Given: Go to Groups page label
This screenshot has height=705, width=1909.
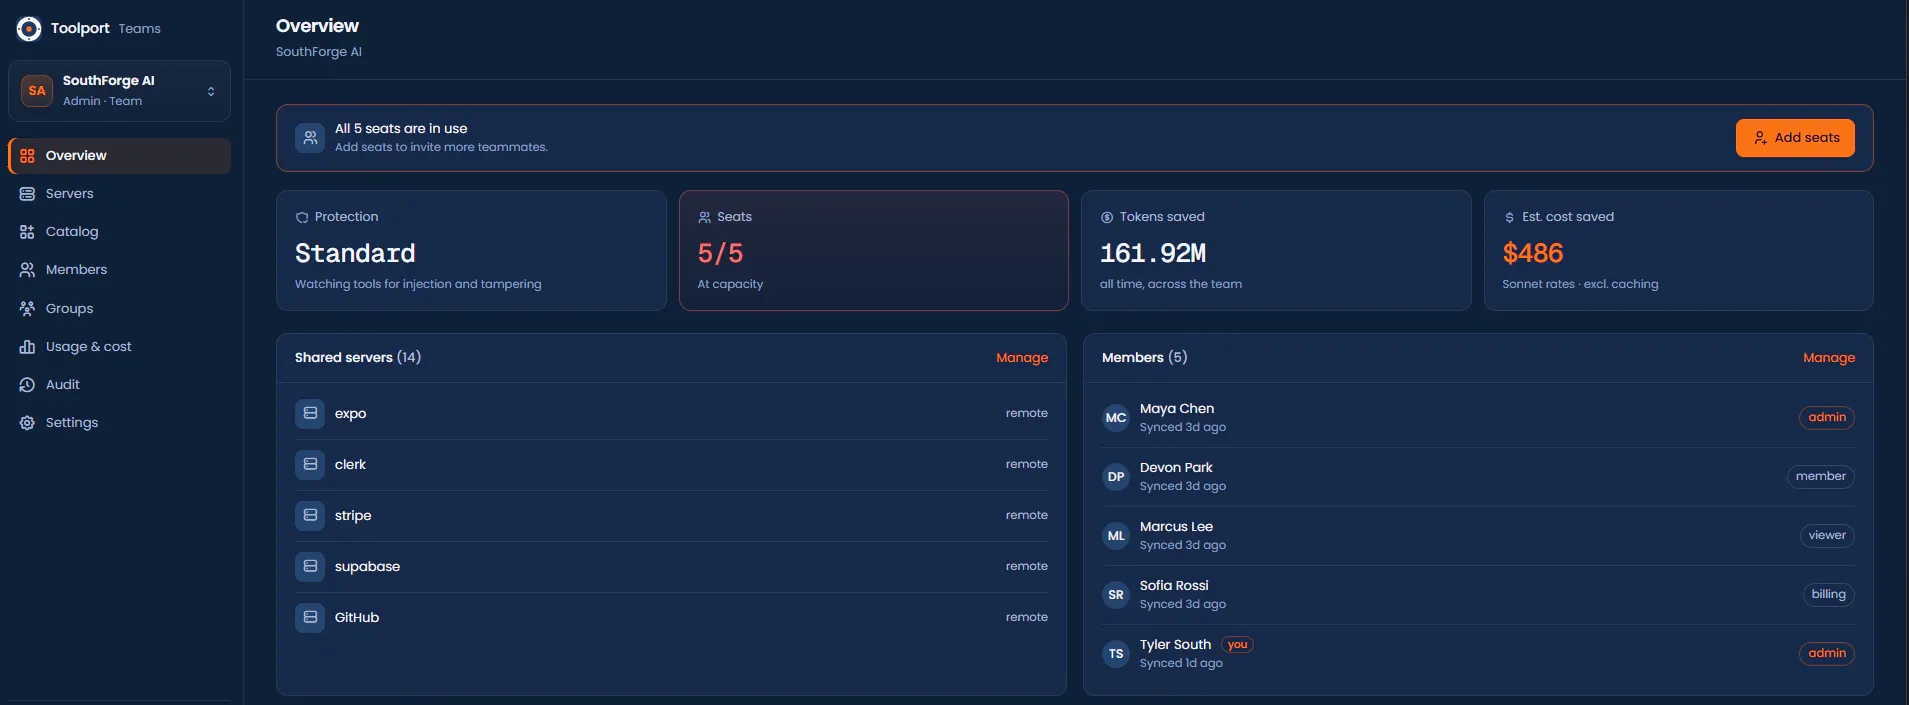Looking at the screenshot, I should pos(69,309).
